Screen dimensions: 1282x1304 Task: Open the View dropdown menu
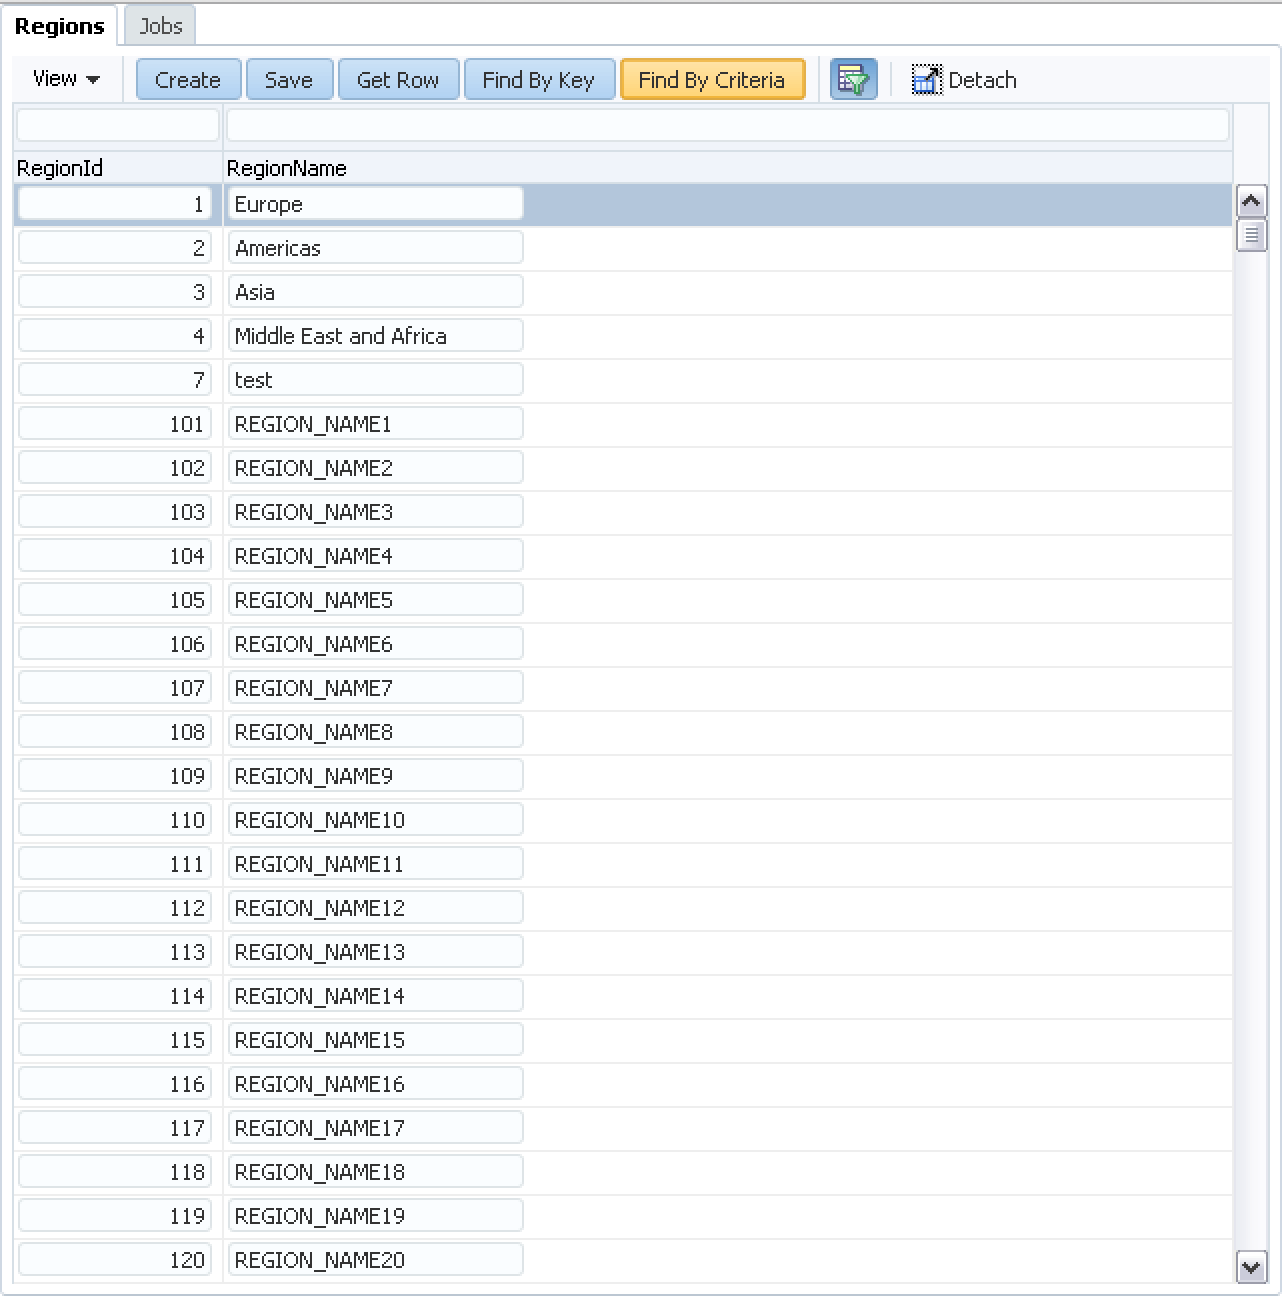click(x=66, y=79)
